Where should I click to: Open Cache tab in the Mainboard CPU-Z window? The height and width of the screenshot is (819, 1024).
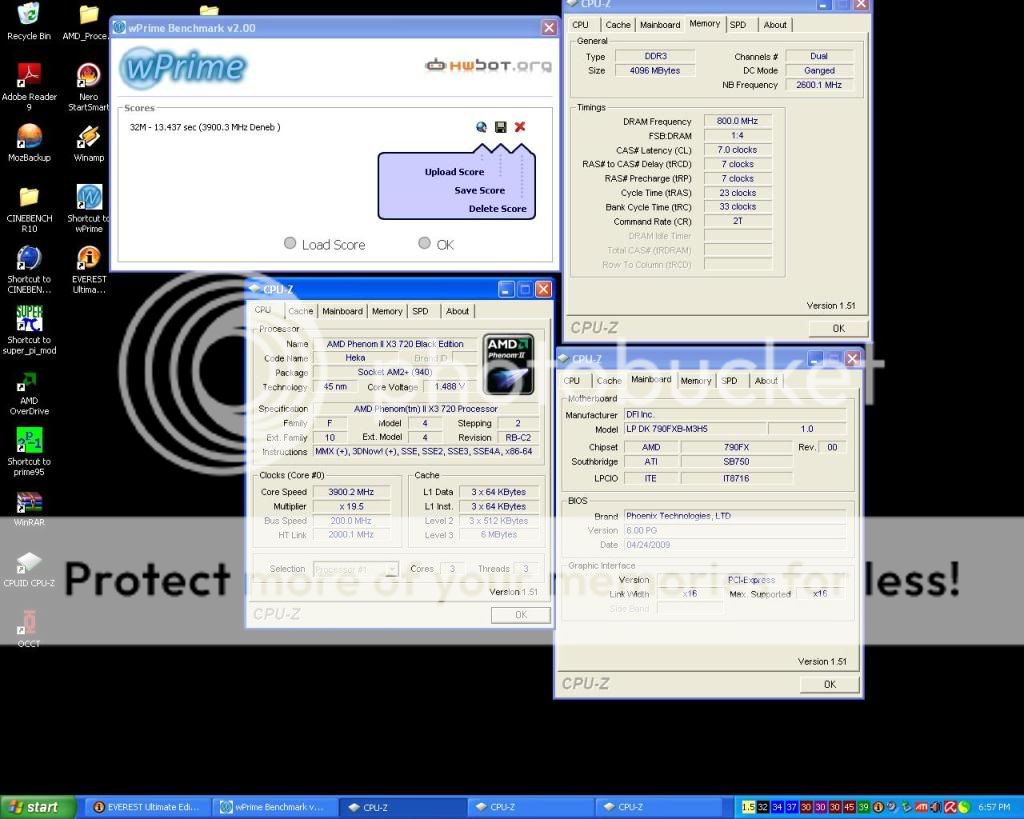click(x=609, y=381)
